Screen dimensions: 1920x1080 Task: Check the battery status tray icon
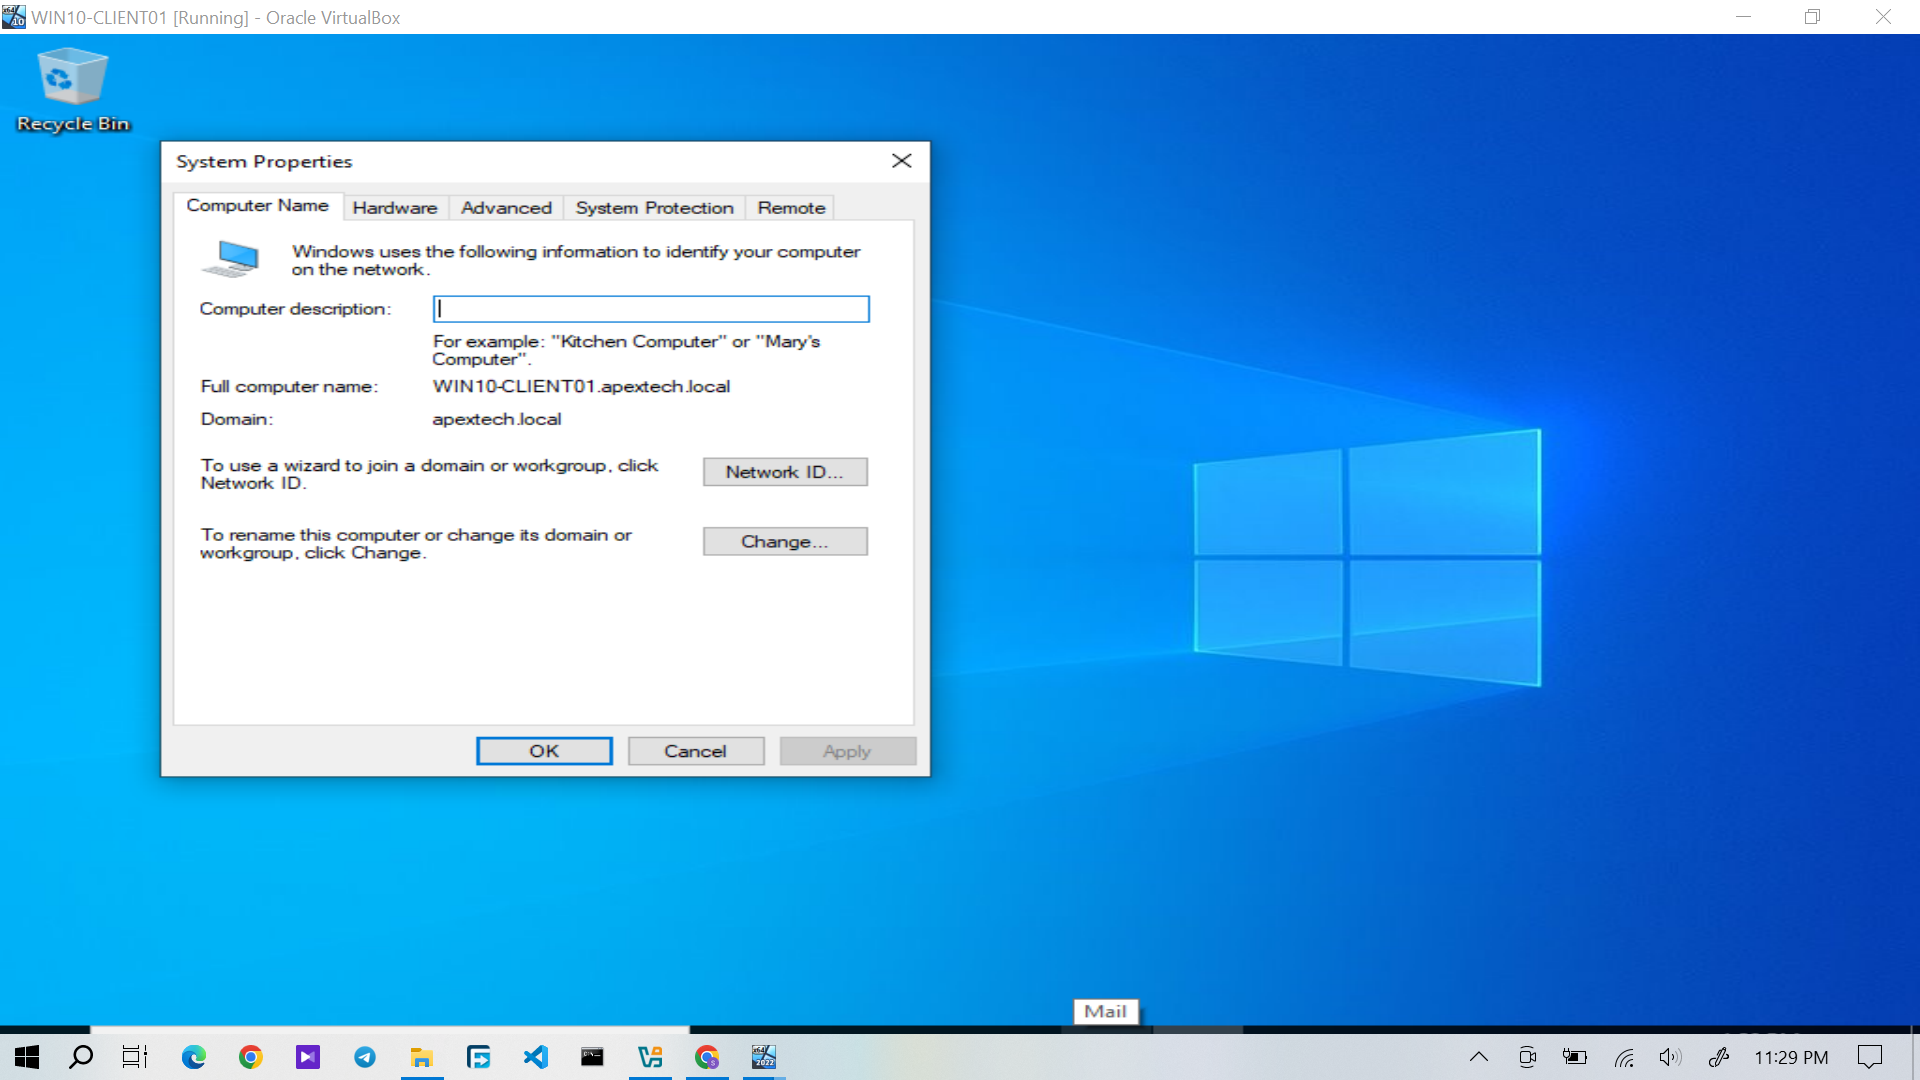[1575, 1057]
